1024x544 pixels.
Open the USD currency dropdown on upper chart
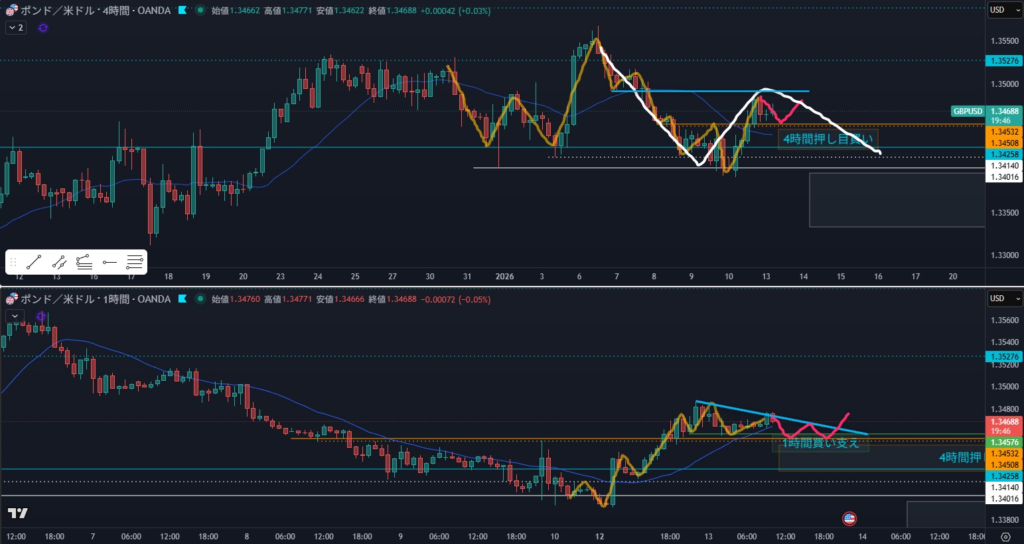(x=1000, y=10)
